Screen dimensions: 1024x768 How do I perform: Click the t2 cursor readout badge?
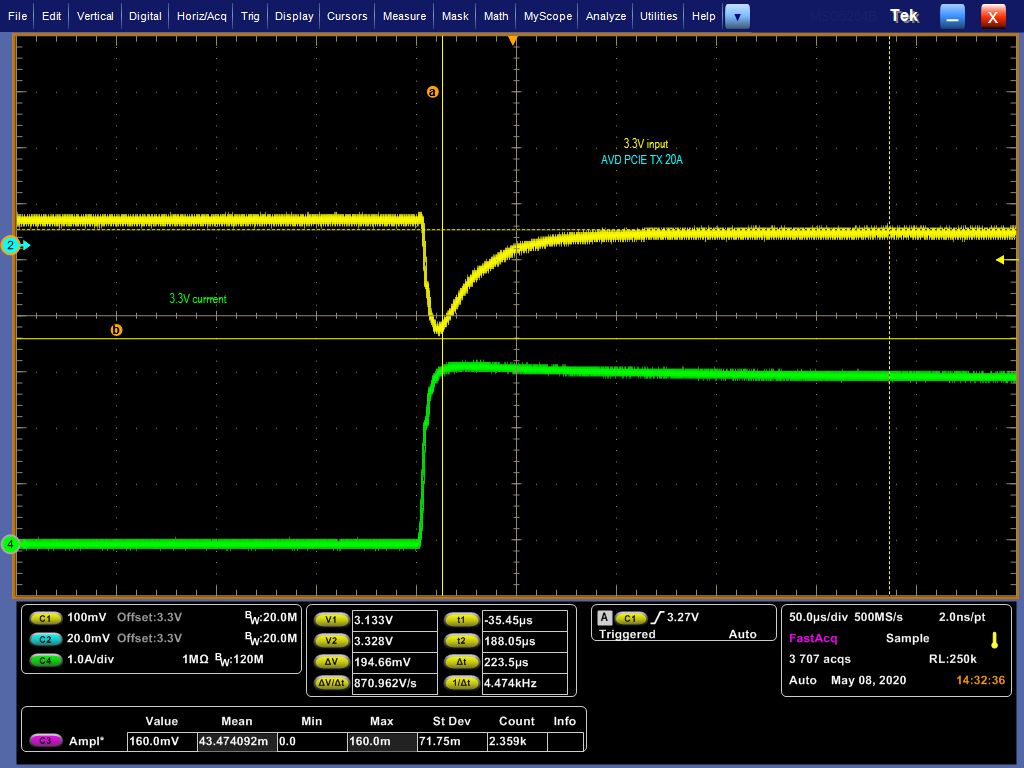tap(462, 641)
